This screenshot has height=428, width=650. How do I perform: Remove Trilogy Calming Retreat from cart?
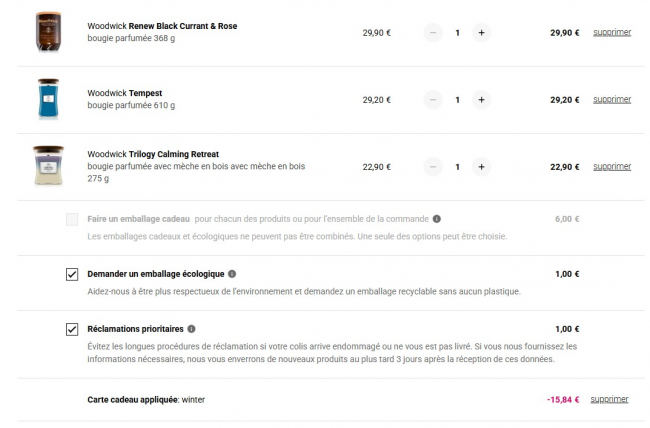[611, 167]
